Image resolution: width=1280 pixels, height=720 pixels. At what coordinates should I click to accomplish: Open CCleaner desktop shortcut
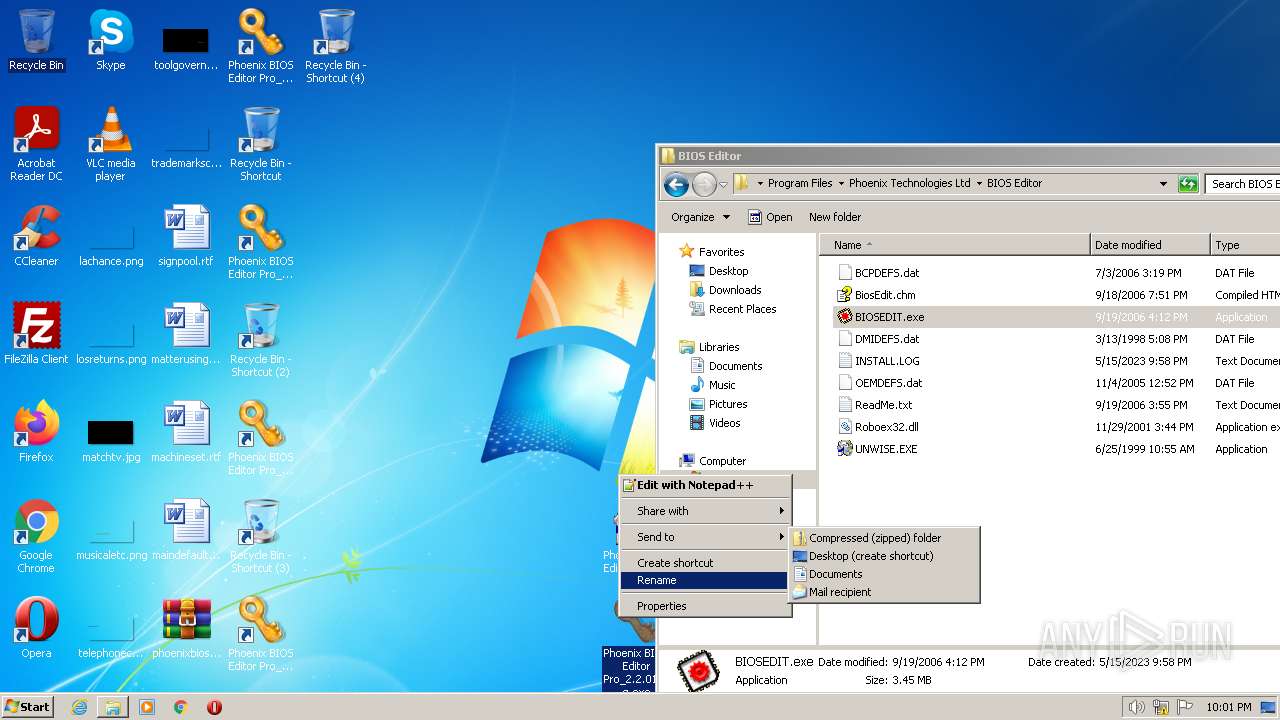tap(36, 236)
